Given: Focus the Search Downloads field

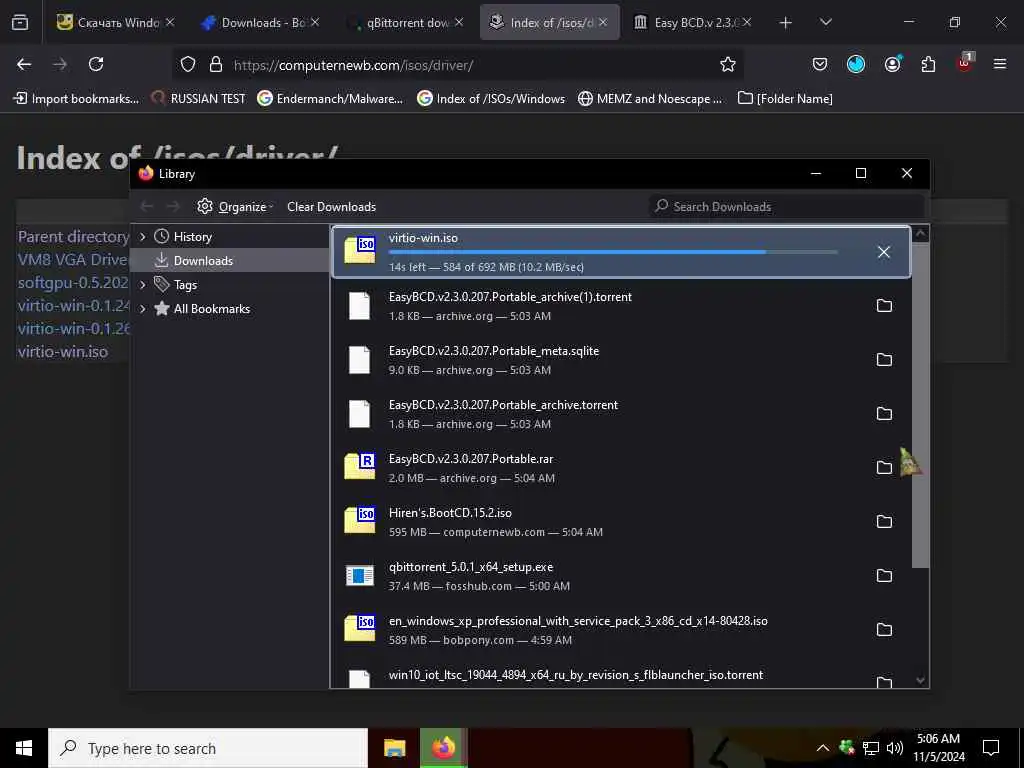Looking at the screenshot, I should tap(786, 206).
